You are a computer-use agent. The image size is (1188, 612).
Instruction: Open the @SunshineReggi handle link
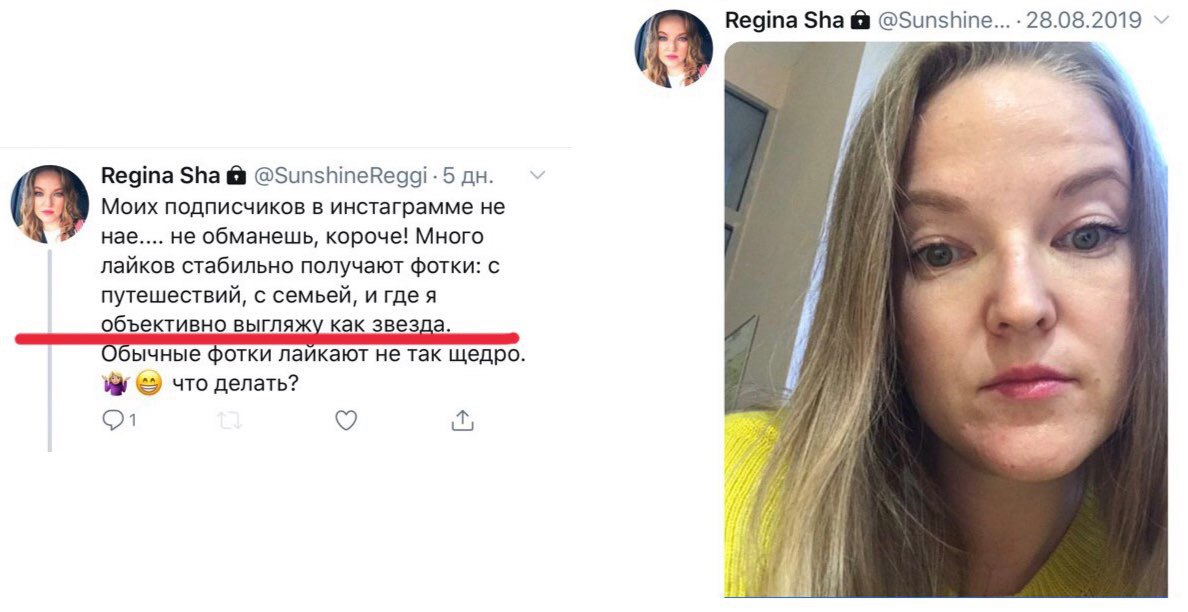[339, 176]
